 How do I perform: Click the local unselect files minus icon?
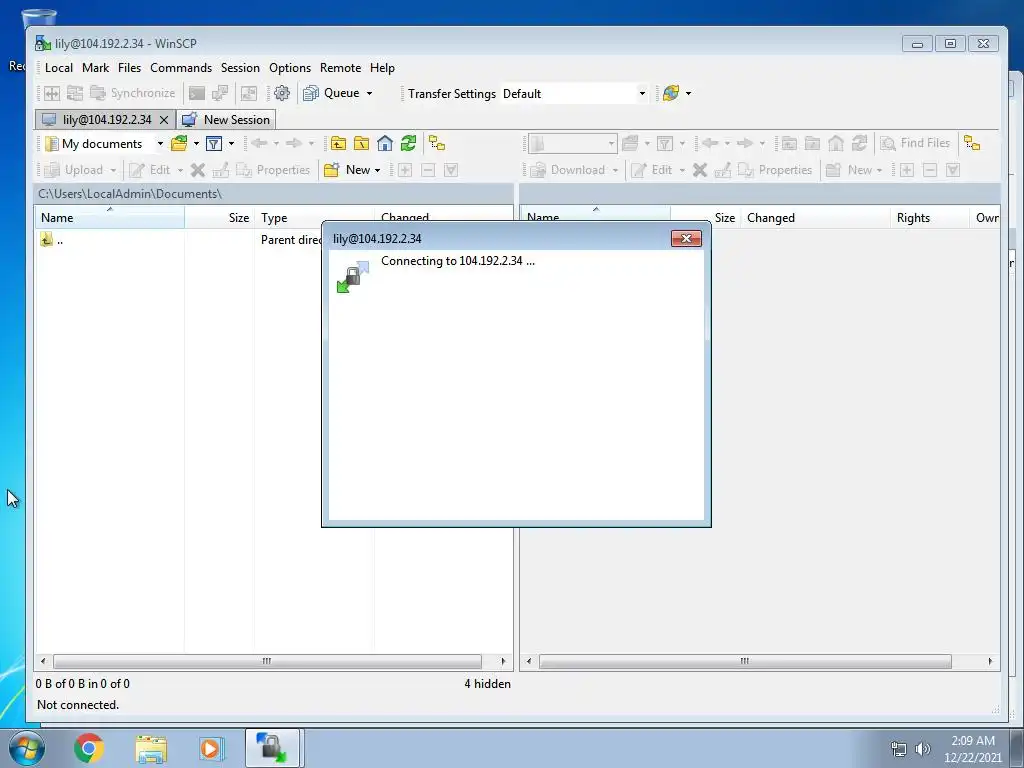pyautogui.click(x=428, y=170)
